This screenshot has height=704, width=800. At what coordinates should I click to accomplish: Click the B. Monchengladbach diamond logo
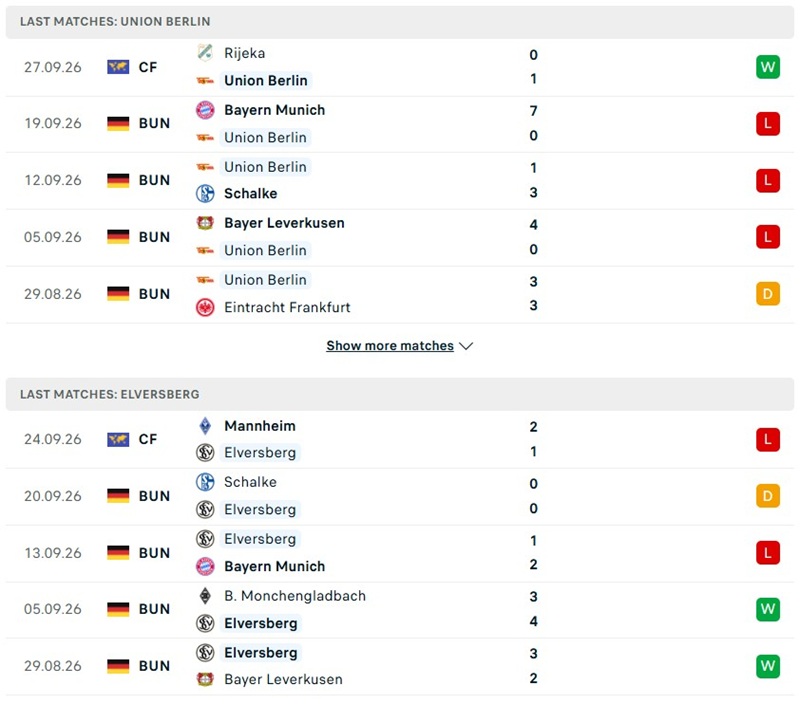205,596
